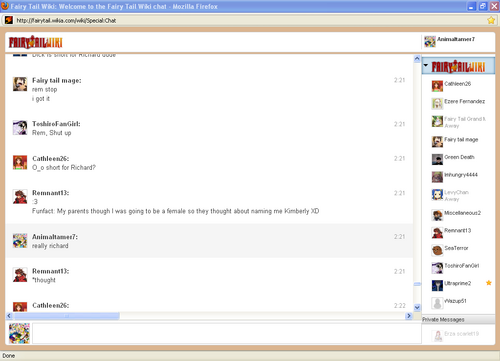
Task: Click the gold star next to Ultraprime2
Action: coord(489,283)
